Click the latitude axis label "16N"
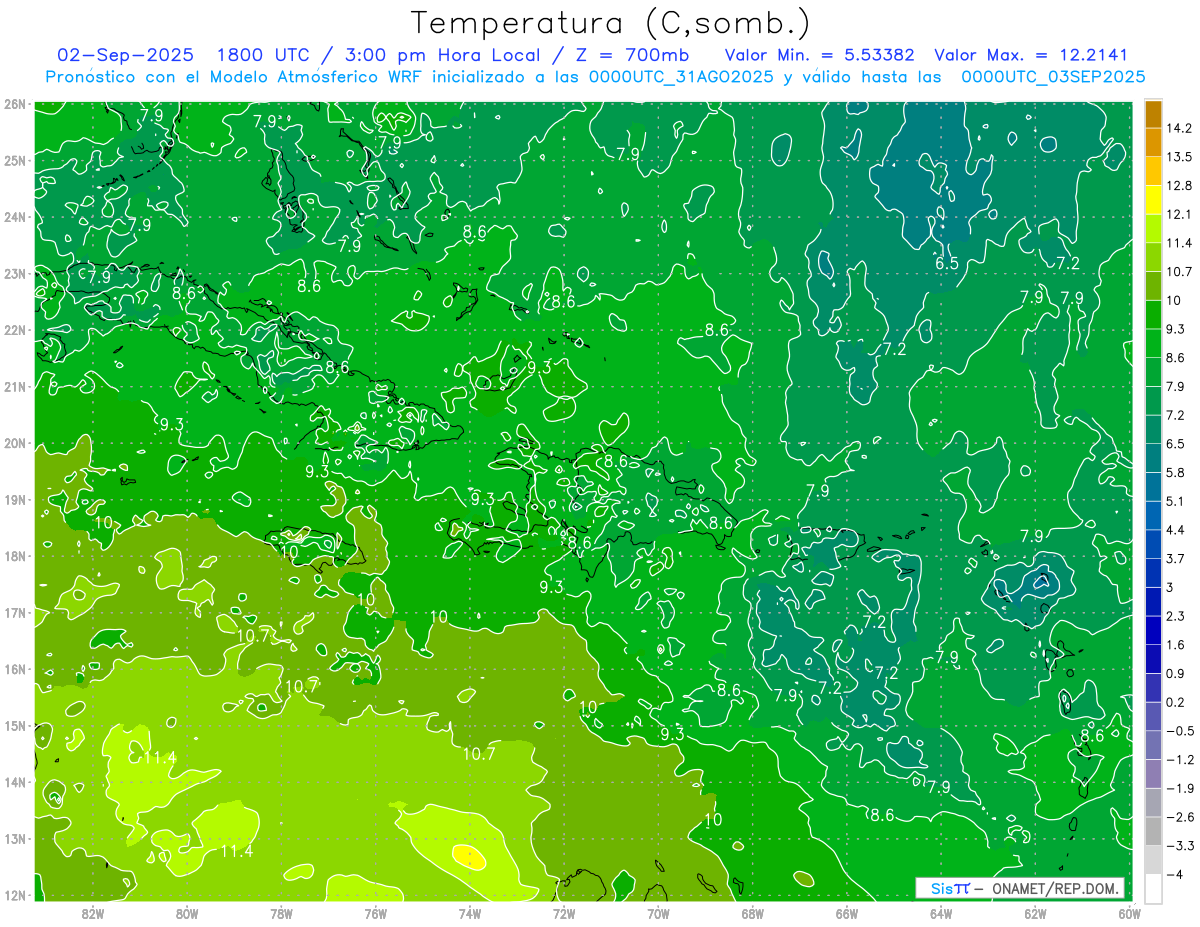The width and height of the screenshot is (1200, 927). (x=15, y=669)
